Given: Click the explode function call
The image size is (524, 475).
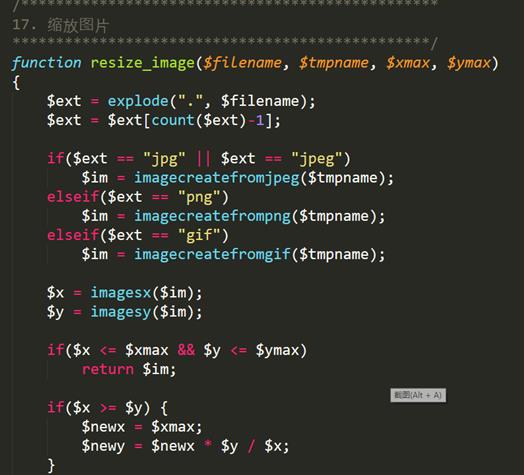Looking at the screenshot, I should (x=138, y=101).
